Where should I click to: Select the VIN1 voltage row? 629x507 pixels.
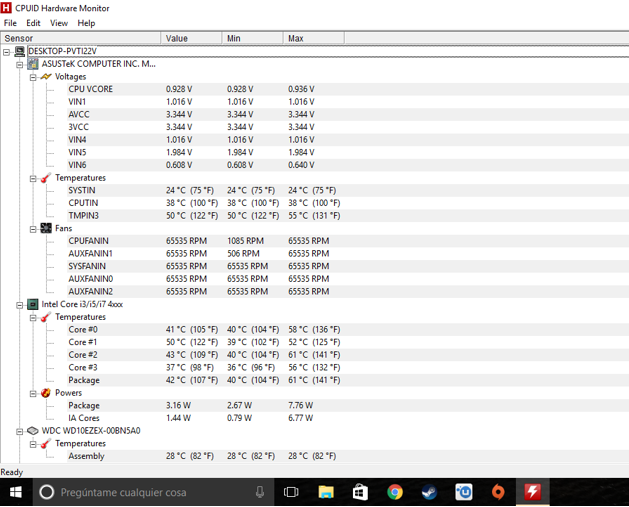point(348,102)
